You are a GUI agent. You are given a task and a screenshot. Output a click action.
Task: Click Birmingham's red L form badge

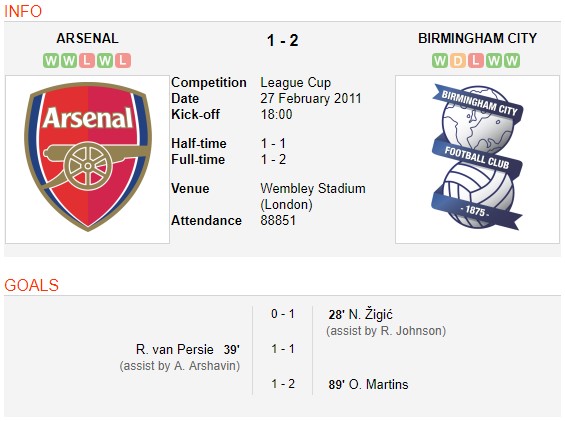pyautogui.click(x=476, y=61)
